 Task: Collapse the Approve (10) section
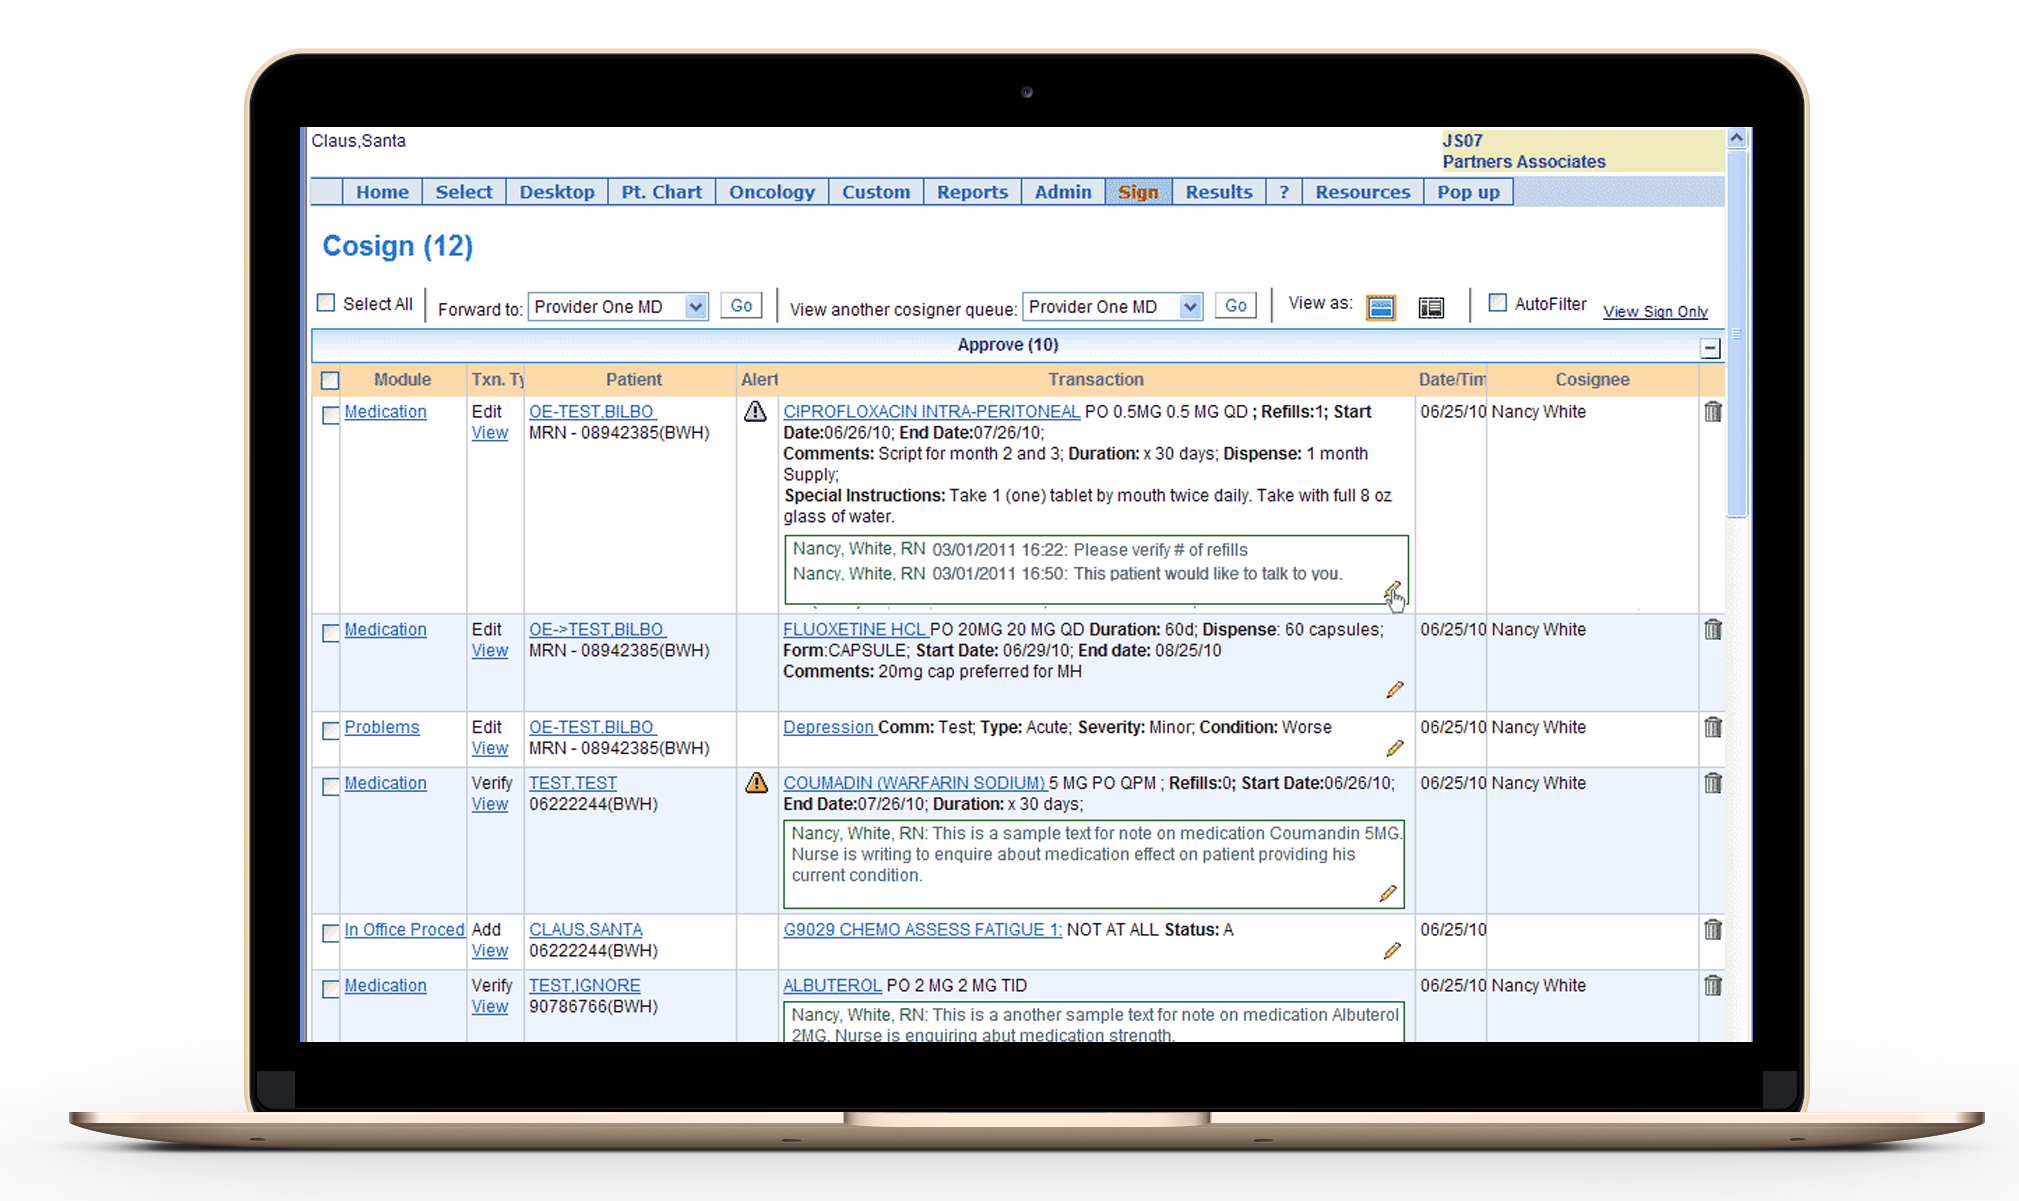click(x=1710, y=348)
